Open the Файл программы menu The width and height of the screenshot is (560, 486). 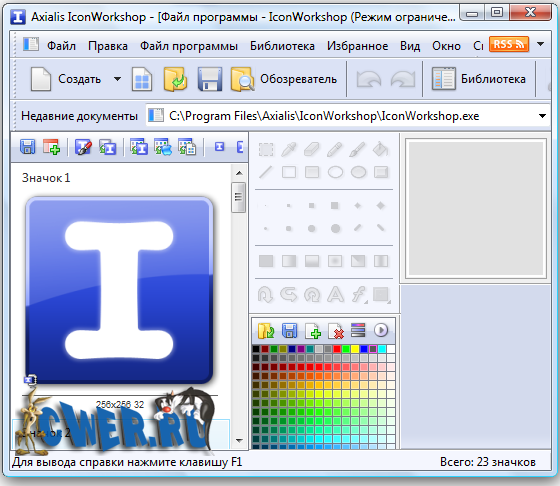(189, 46)
